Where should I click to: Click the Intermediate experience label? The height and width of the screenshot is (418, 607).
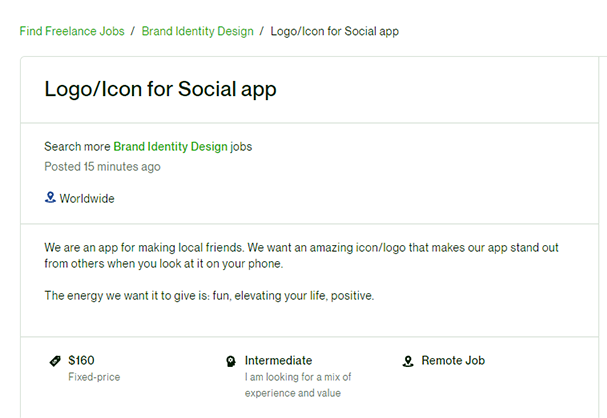click(x=278, y=360)
